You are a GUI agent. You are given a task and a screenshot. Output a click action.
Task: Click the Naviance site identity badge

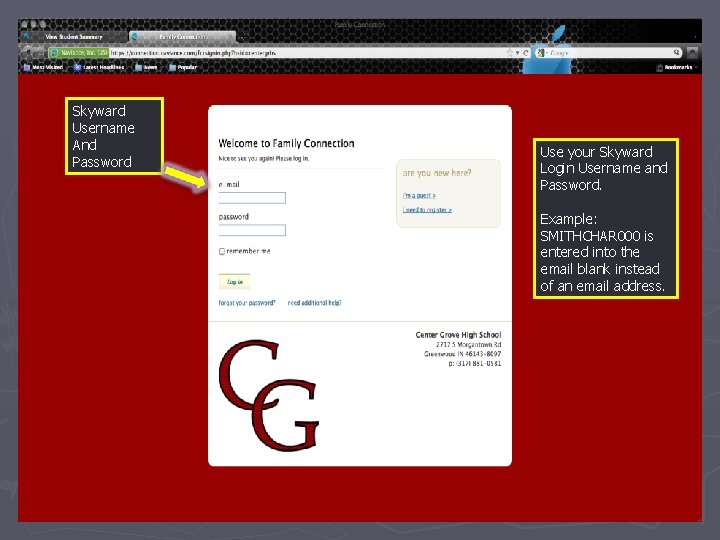[79, 53]
